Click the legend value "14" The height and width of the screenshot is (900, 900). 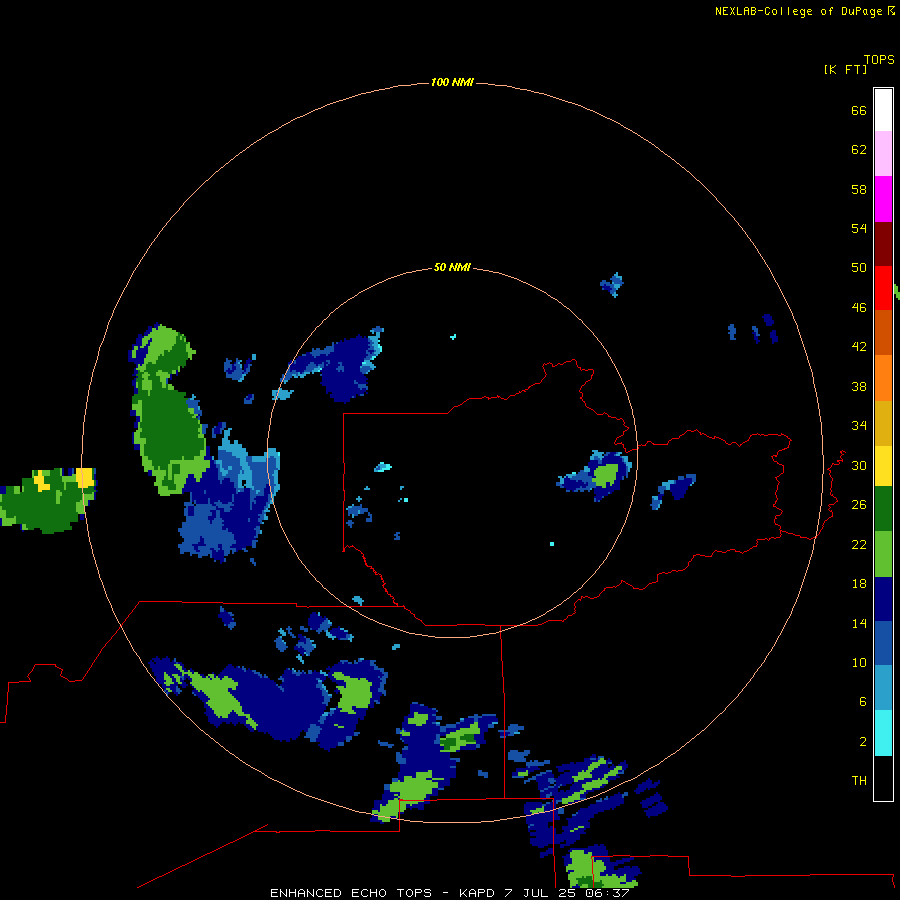[859, 624]
